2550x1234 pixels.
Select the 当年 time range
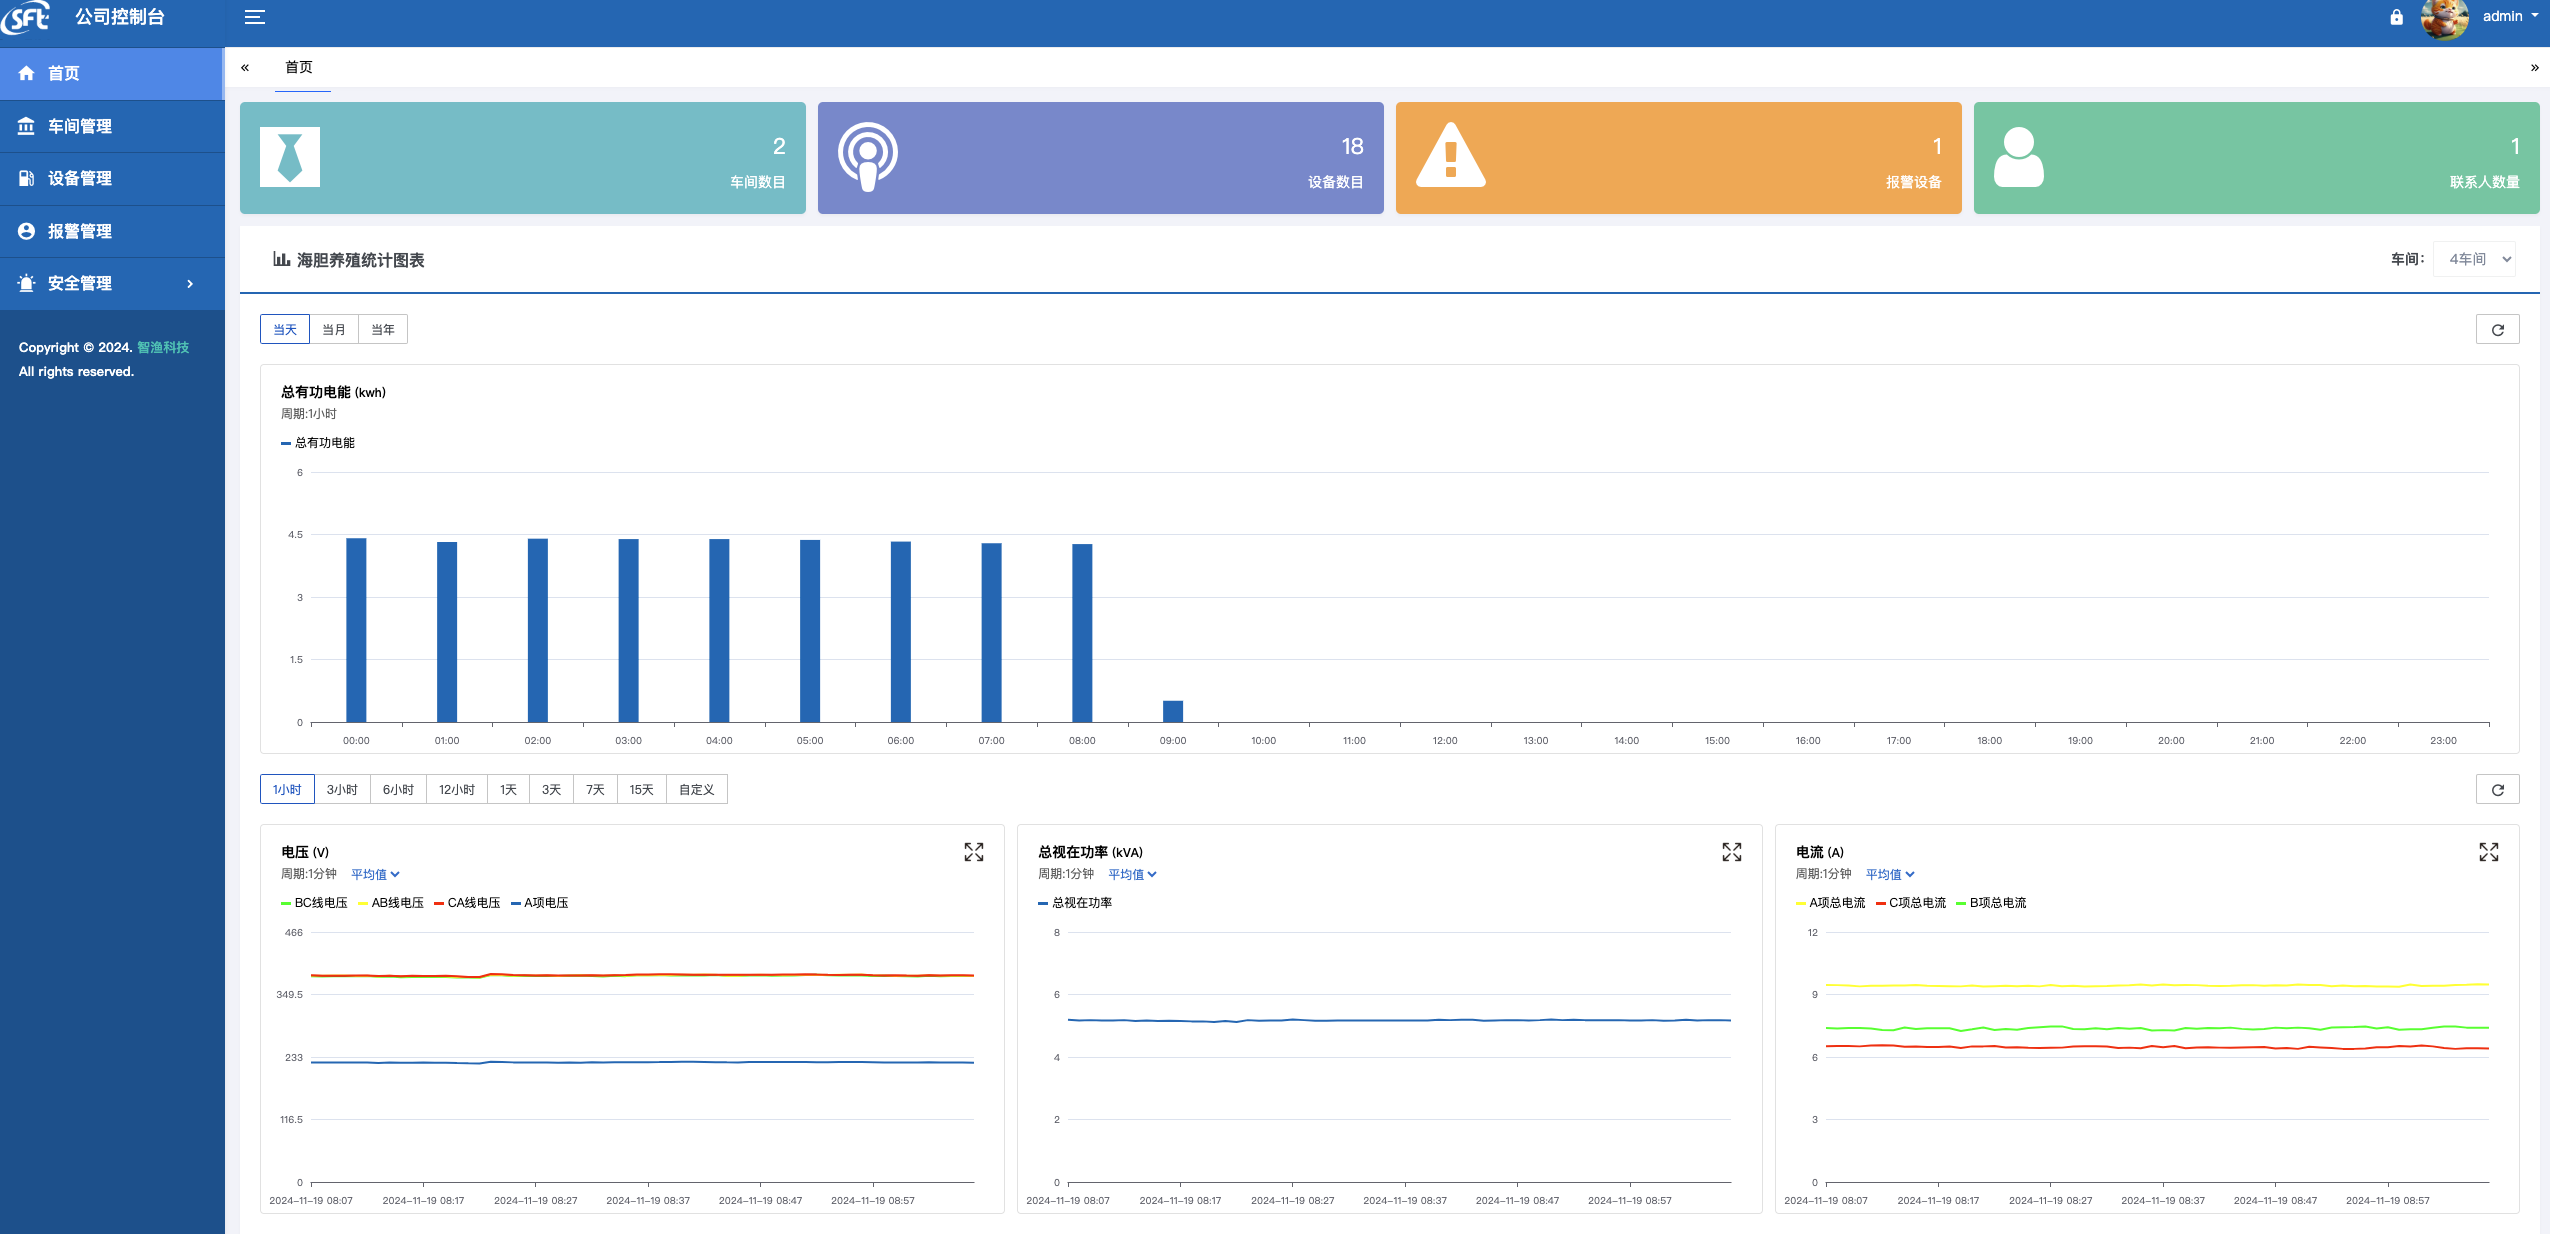[383, 330]
